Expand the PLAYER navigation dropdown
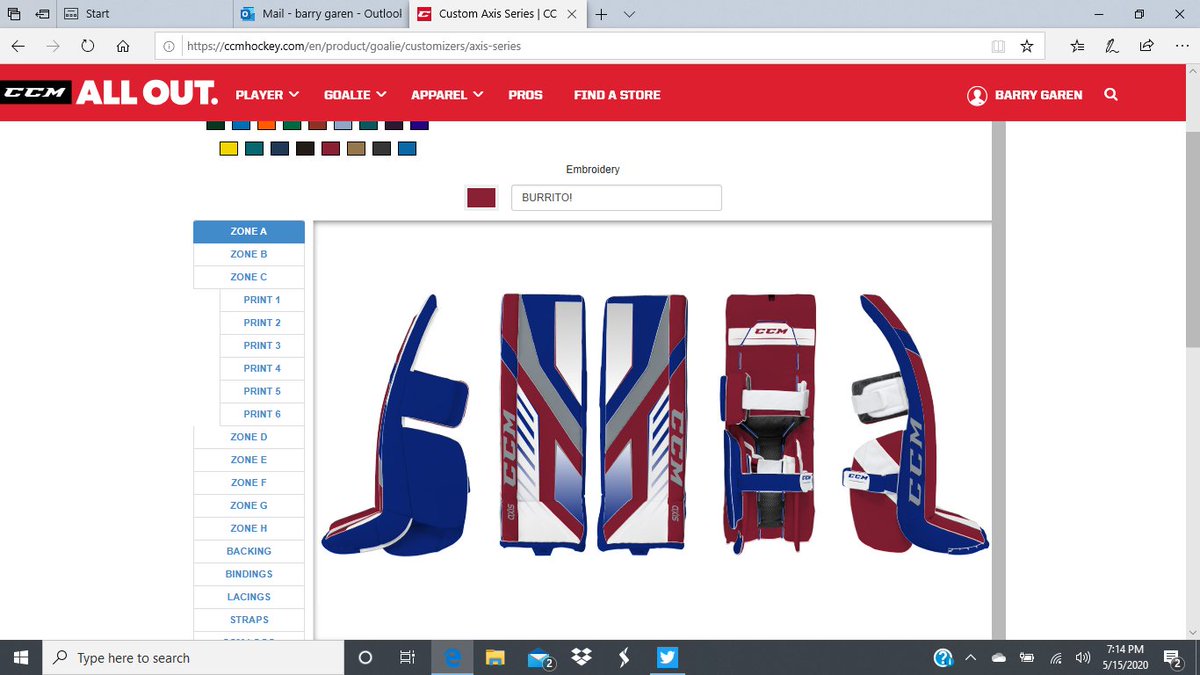The height and width of the screenshot is (675, 1200). (267, 95)
